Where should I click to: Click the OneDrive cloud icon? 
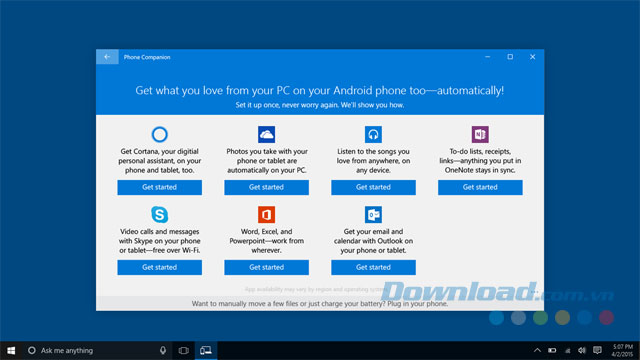point(267,134)
